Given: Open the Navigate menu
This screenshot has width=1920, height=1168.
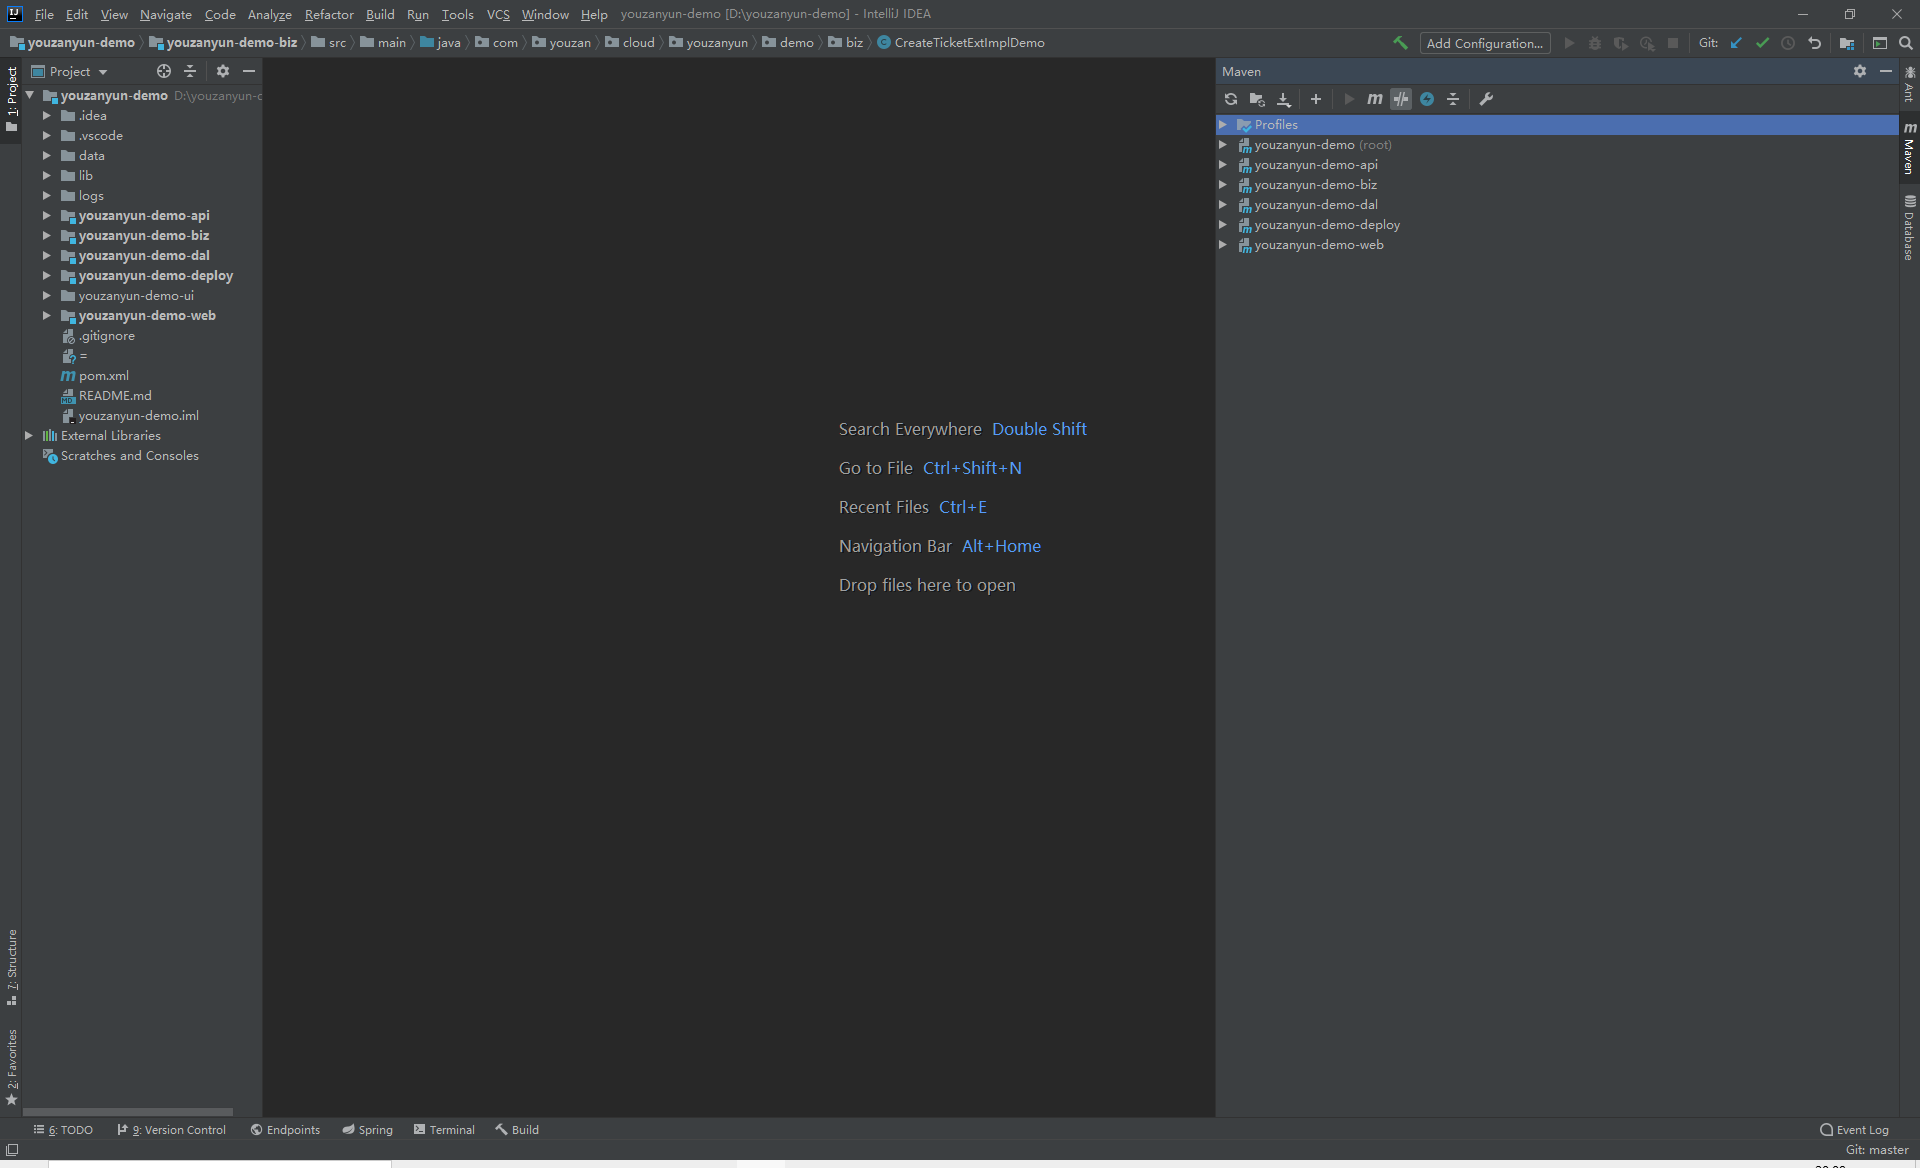Looking at the screenshot, I should pyautogui.click(x=166, y=14).
